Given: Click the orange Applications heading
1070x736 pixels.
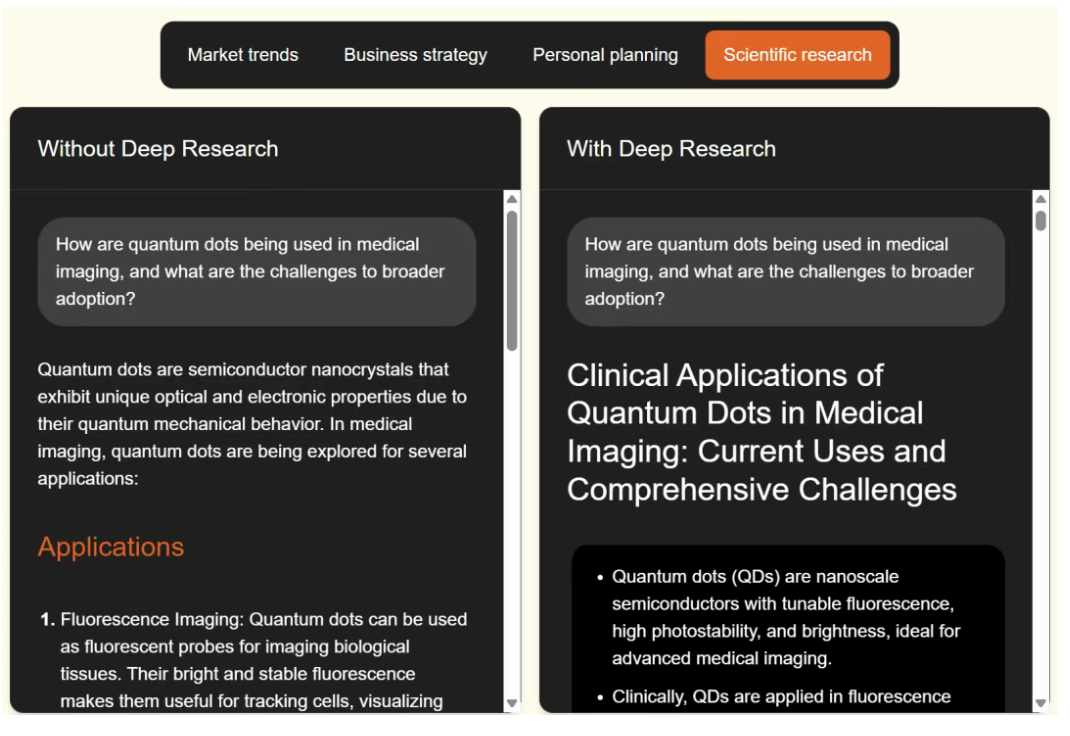Looking at the screenshot, I should click(x=111, y=547).
